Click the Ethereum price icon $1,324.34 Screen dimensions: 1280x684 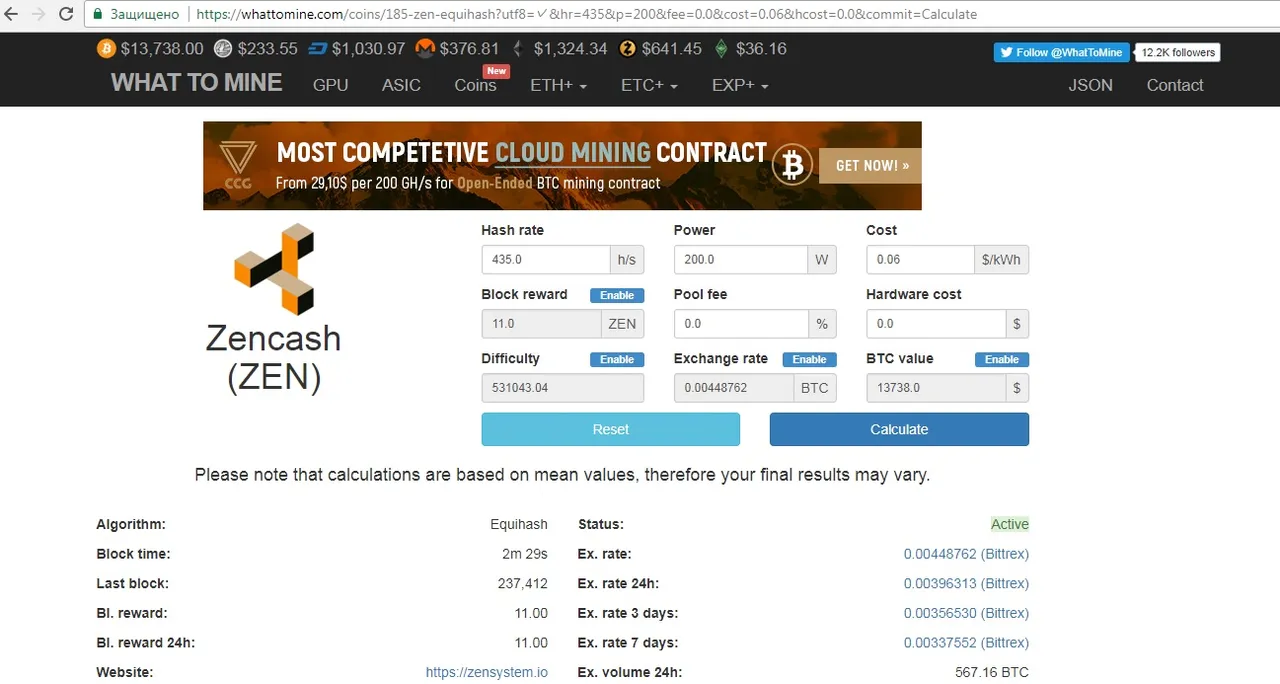(518, 48)
